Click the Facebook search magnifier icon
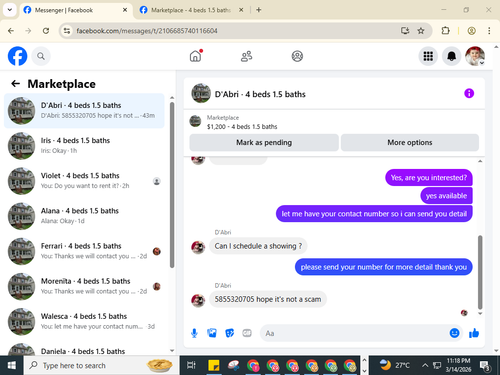The height and width of the screenshot is (375, 500). tap(41, 56)
